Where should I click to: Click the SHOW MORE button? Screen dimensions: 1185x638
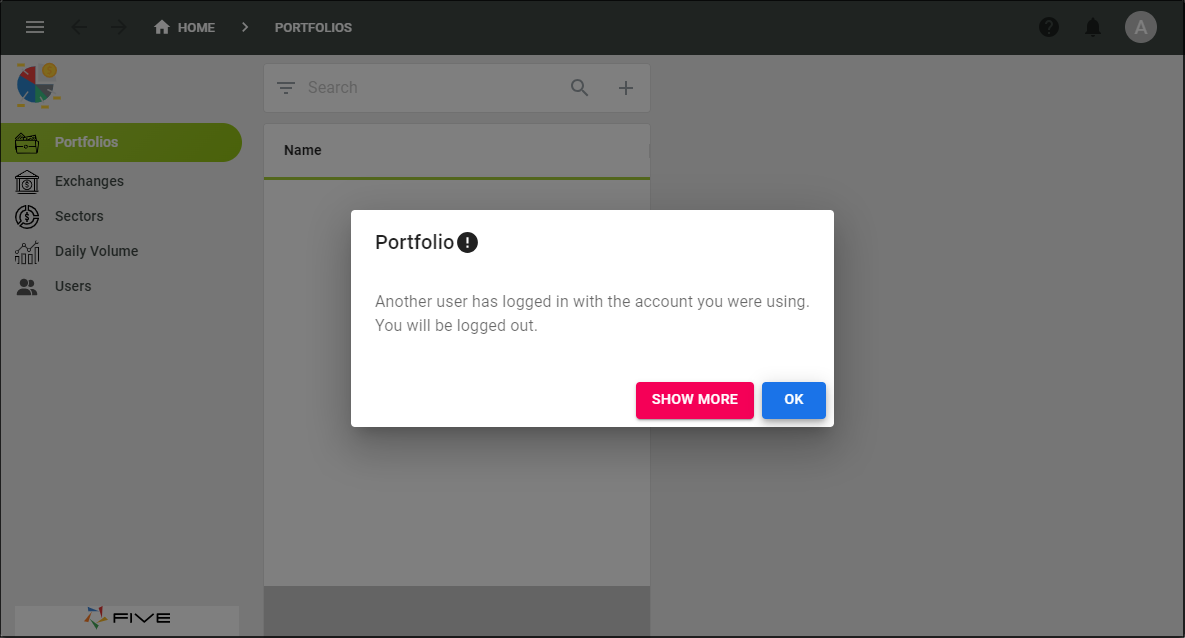[695, 400]
